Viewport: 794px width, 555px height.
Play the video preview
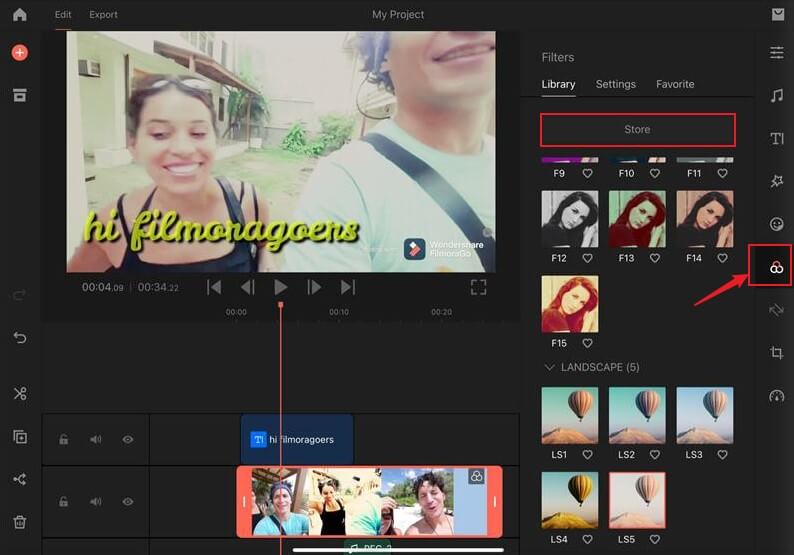281,287
